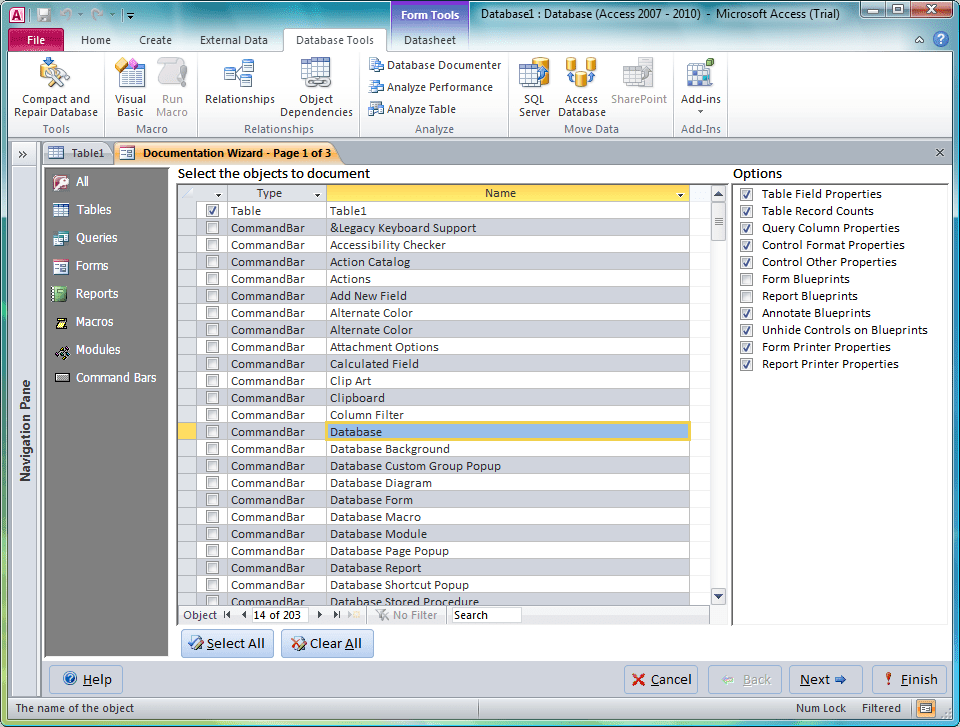
Task: Open Customize Quick Access Toolbar dropdown
Action: tap(129, 15)
